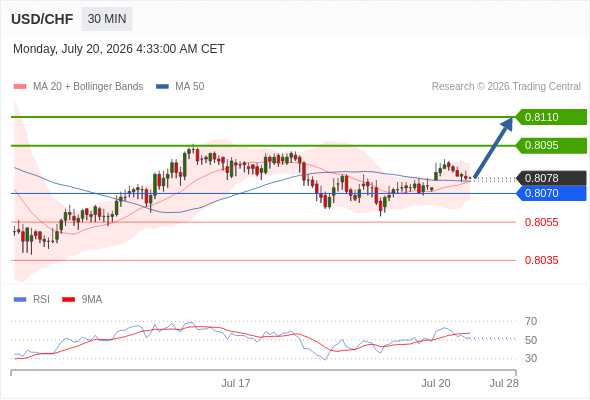Image resolution: width=590 pixels, height=400 pixels.
Task: Toggle the MA 50 legend label
Action: 190,87
